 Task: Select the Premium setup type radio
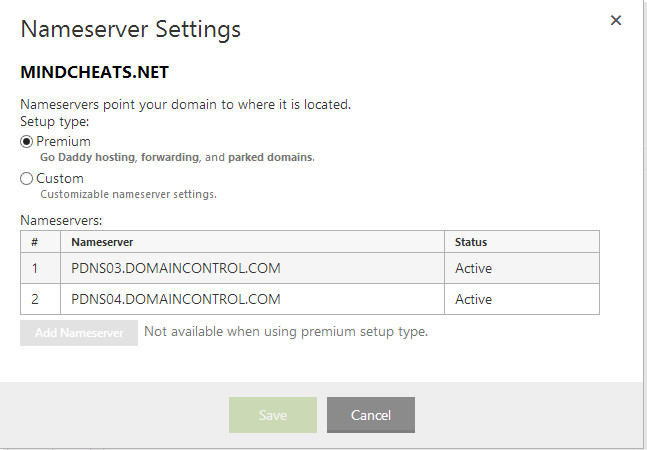[x=26, y=142]
